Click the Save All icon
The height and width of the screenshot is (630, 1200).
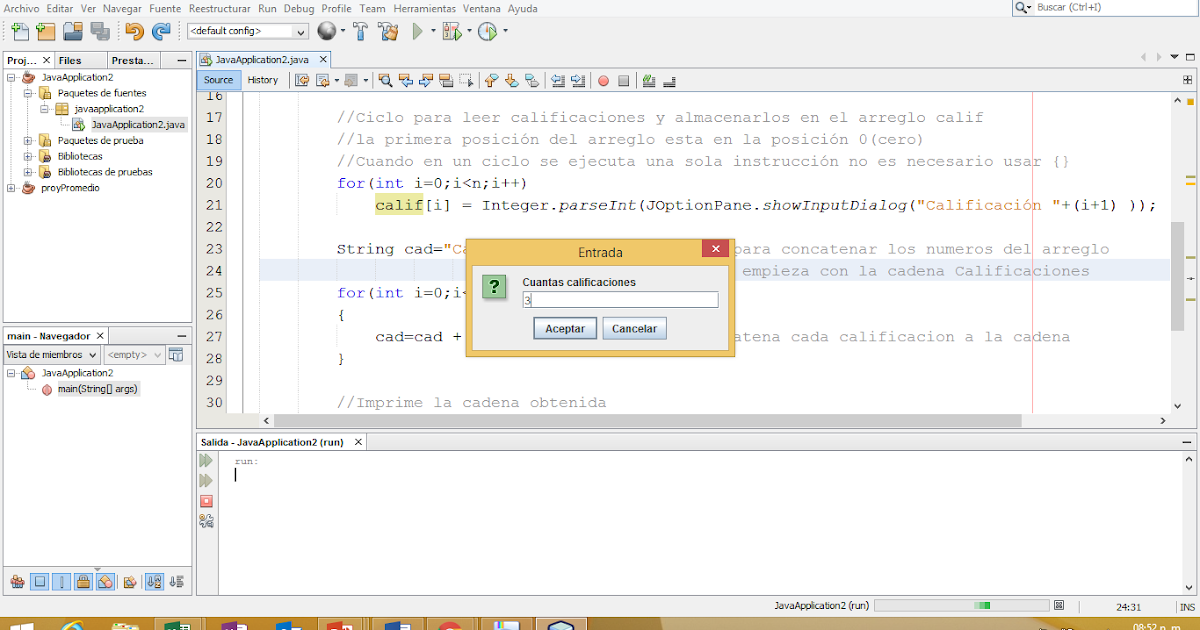102,31
